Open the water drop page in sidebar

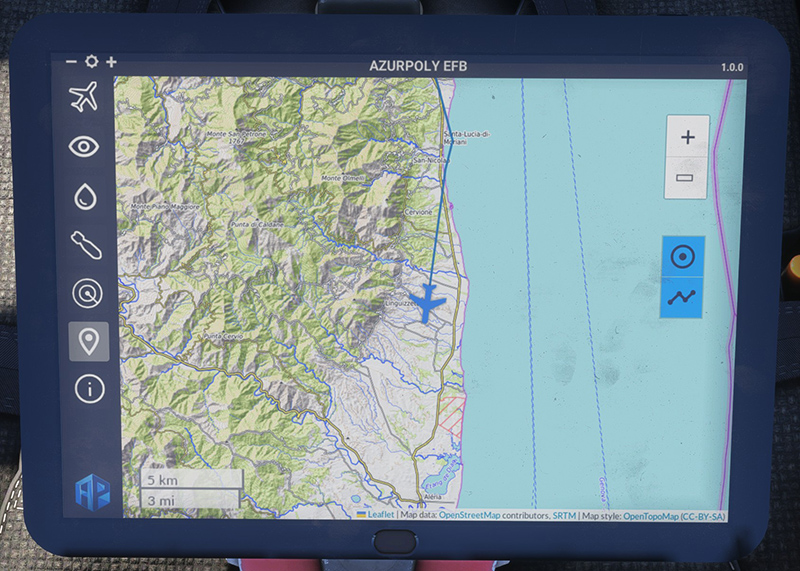point(85,196)
